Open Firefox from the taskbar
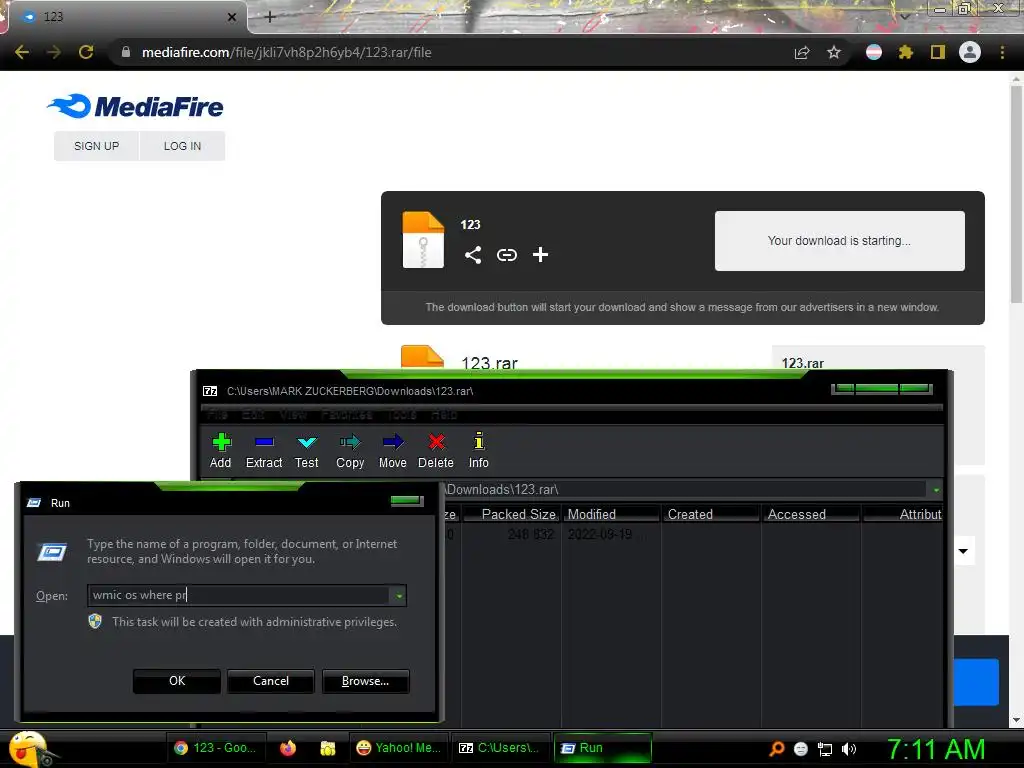This screenshot has height=768, width=1024. click(288, 748)
